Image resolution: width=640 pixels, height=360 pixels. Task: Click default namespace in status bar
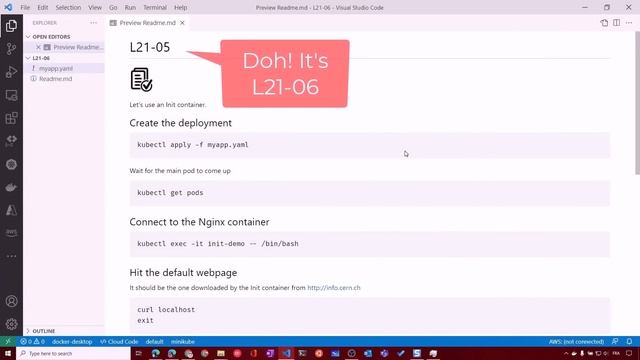(154, 342)
